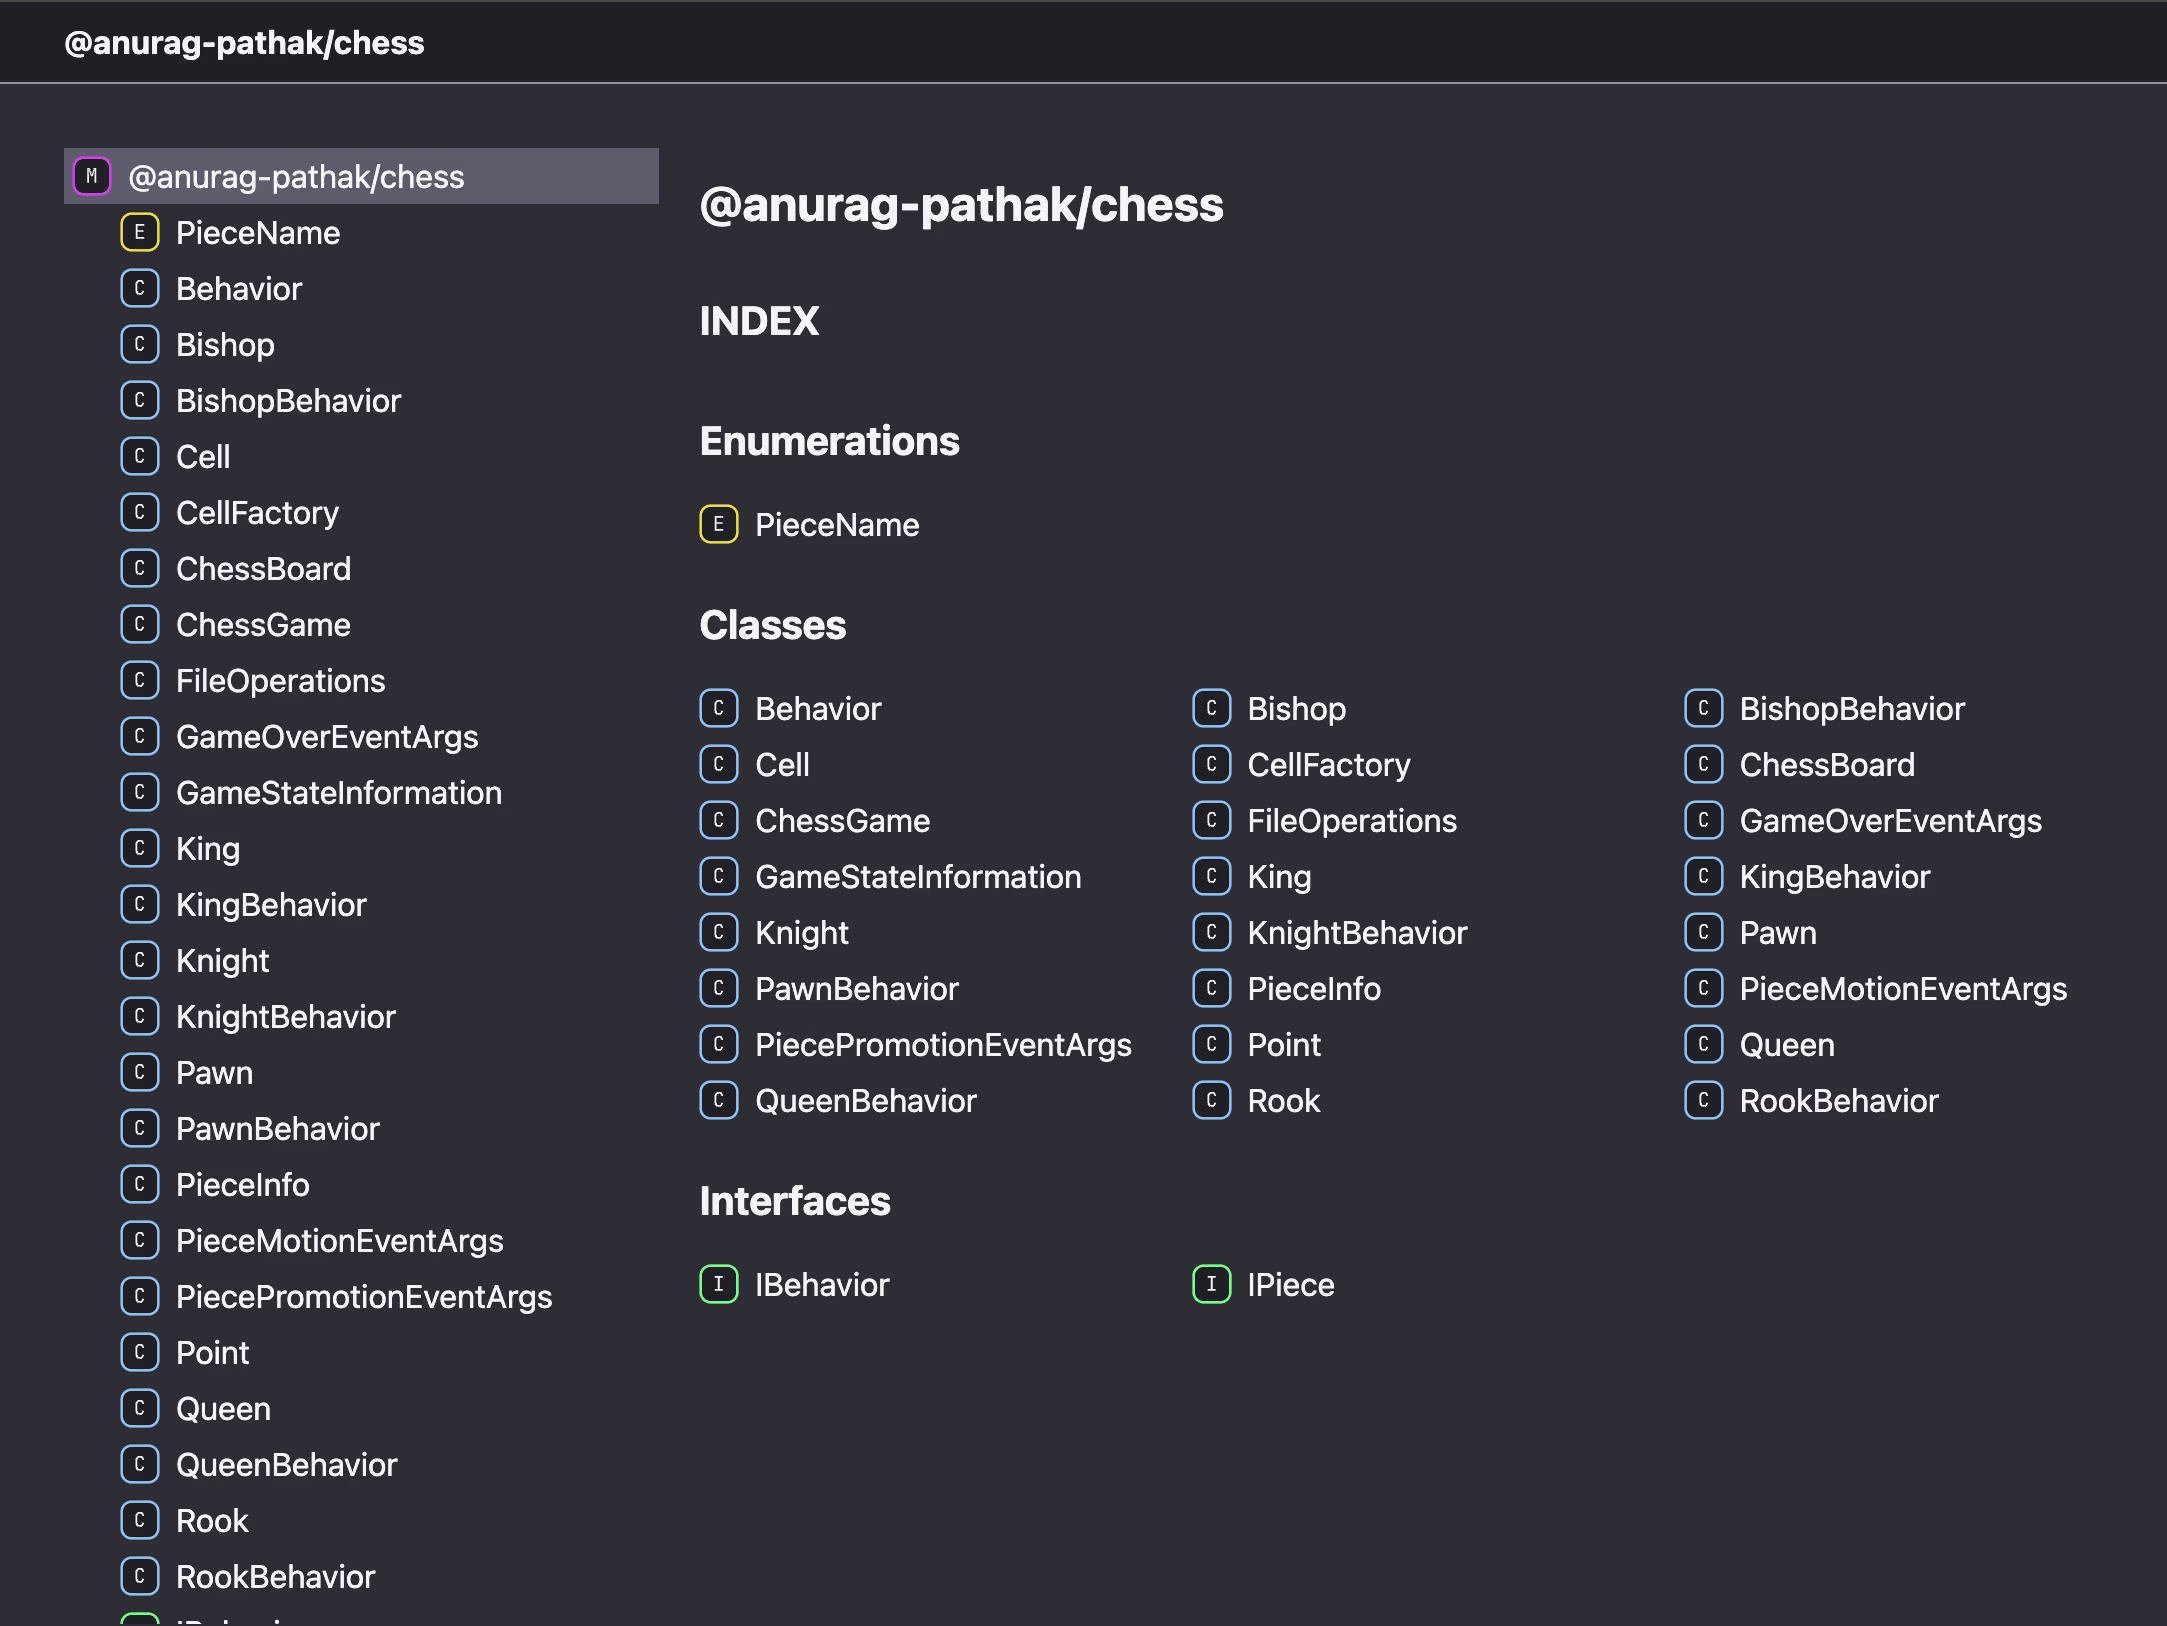Select GameStateInformation in the left sidebar

pos(338,793)
